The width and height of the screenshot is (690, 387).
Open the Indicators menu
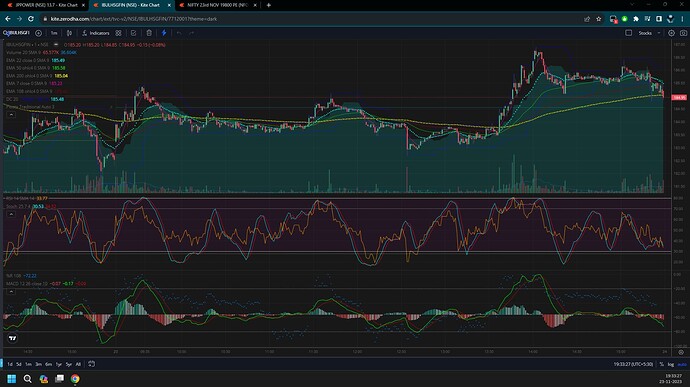[x=95, y=33]
